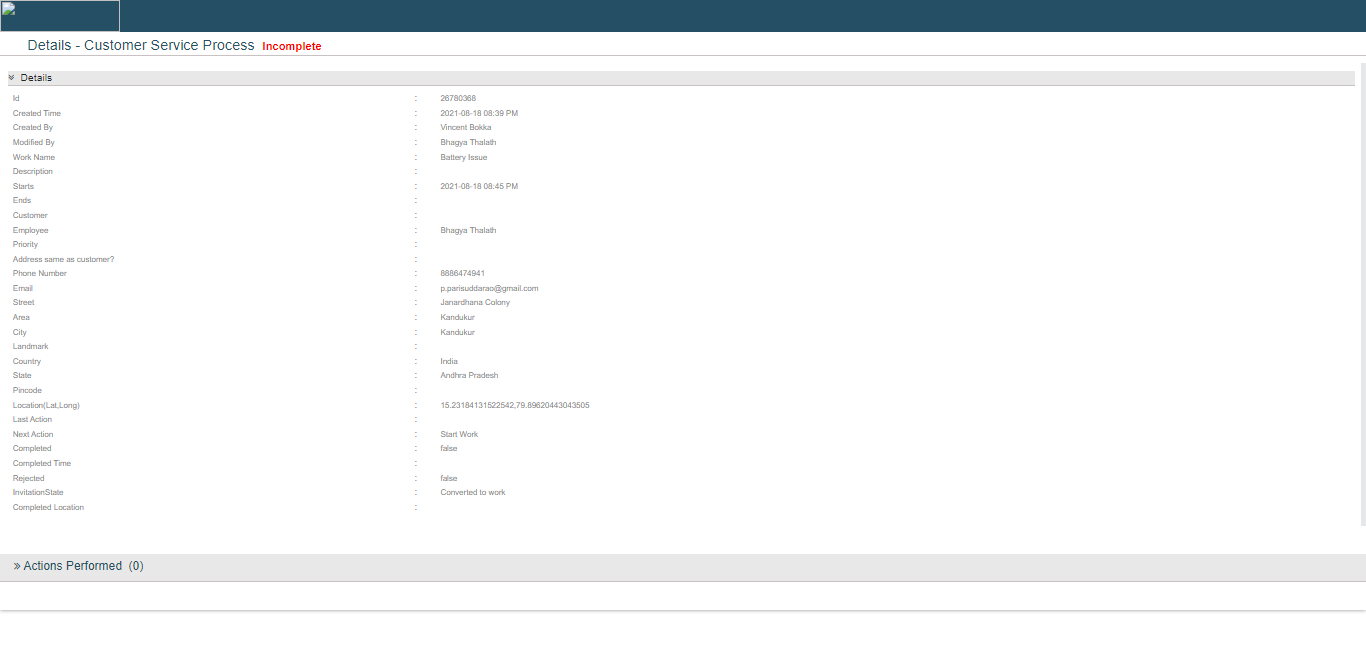Click the broken logo image in header

coord(60,16)
